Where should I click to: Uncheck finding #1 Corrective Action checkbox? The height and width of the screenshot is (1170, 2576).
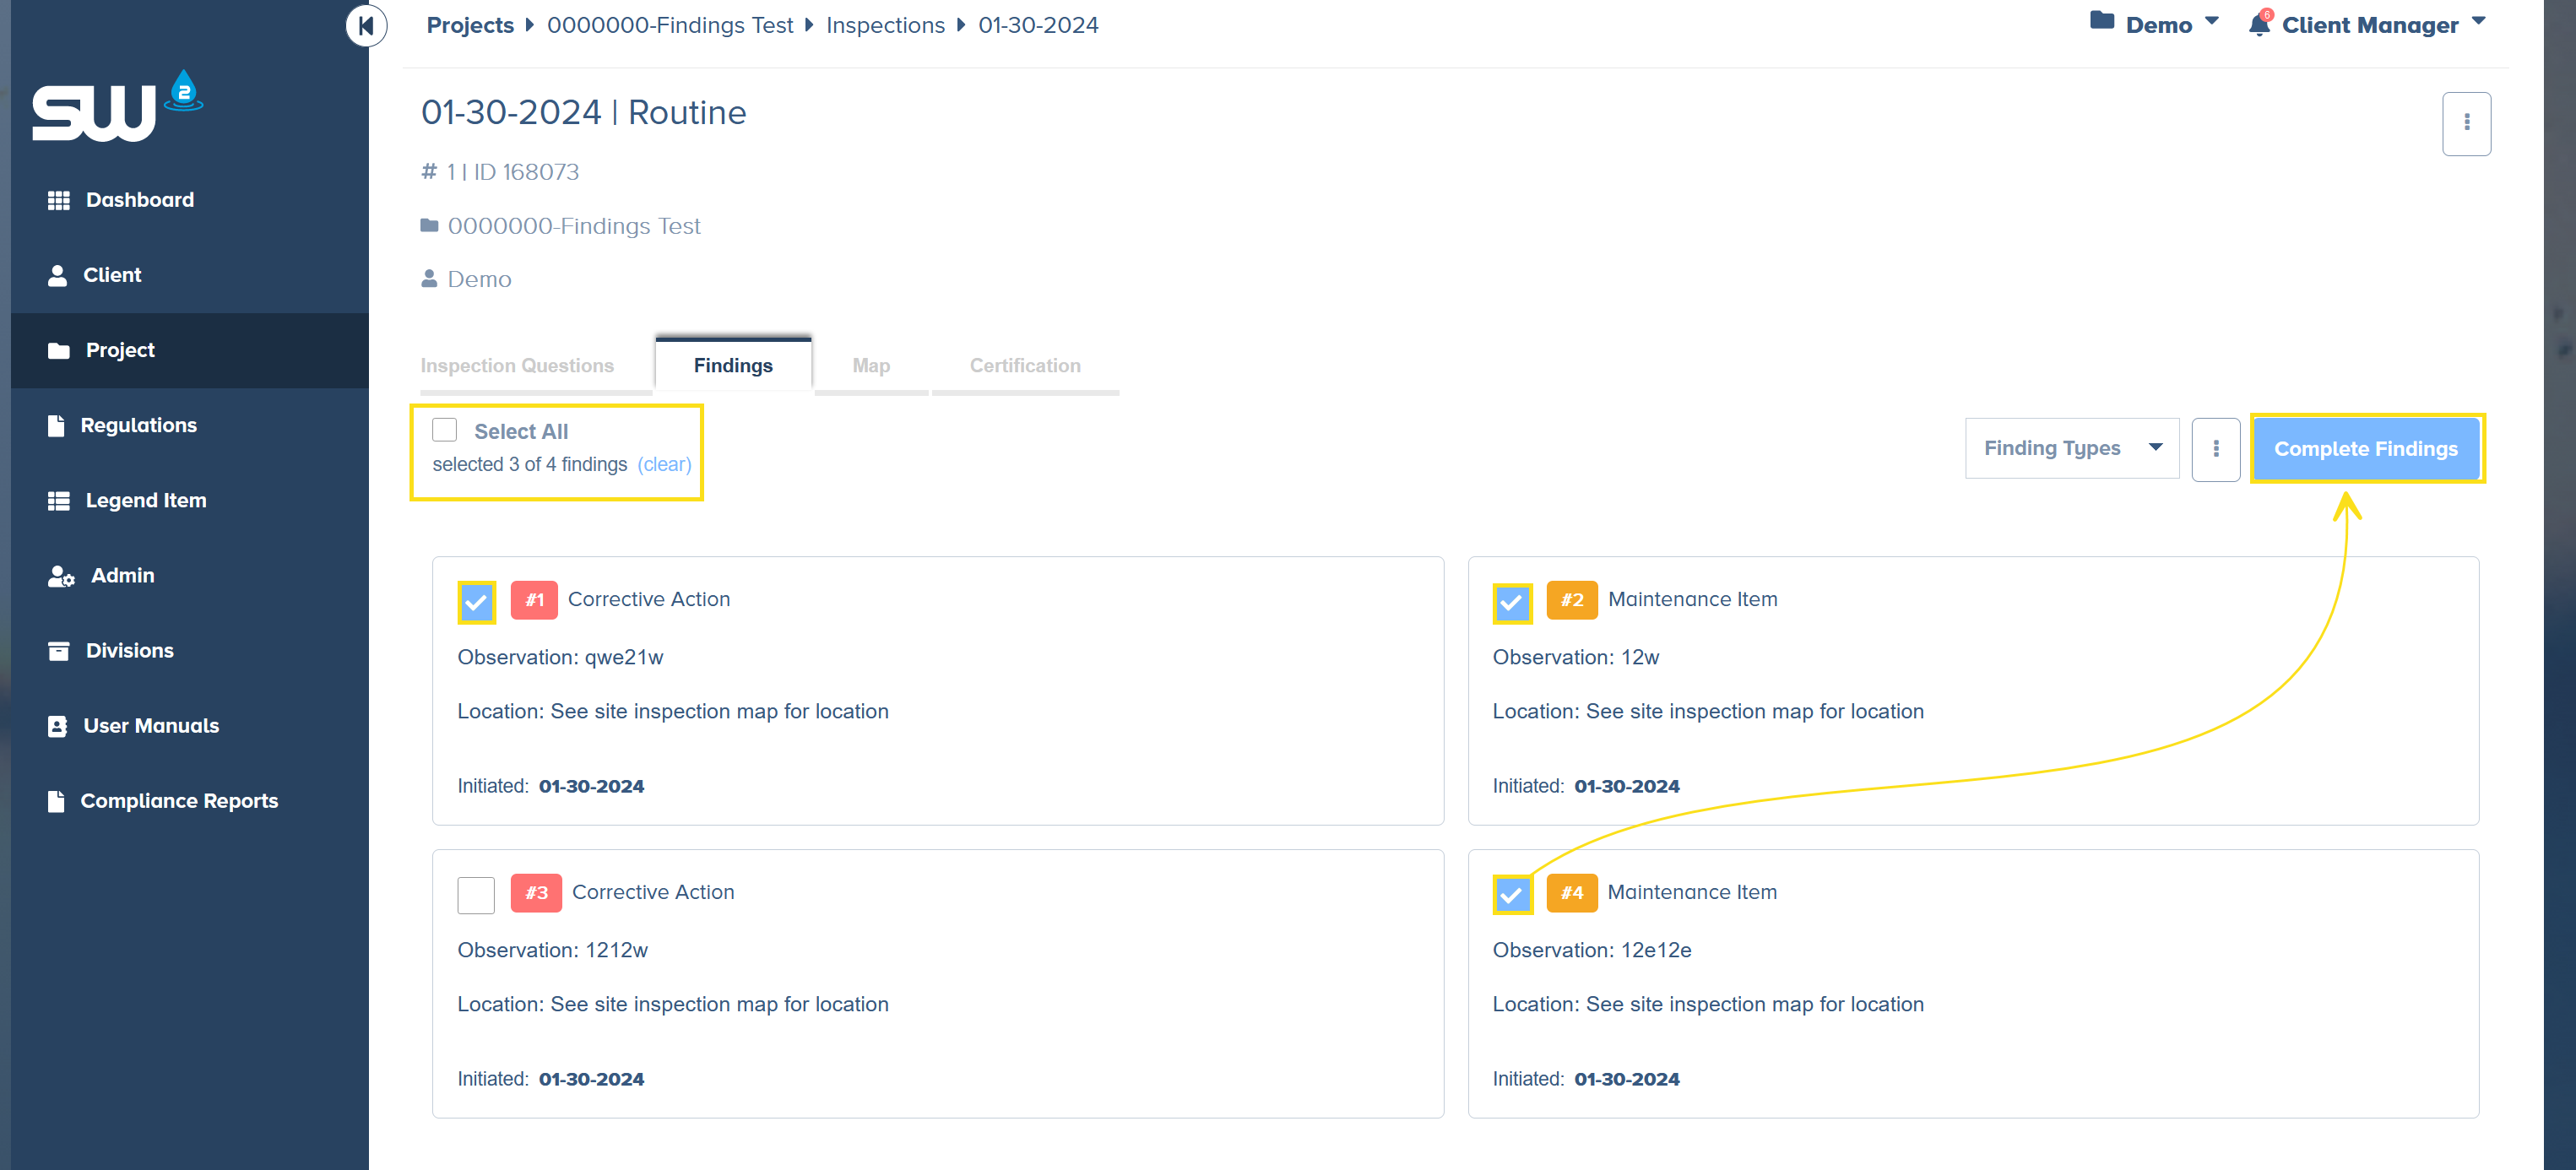click(476, 602)
